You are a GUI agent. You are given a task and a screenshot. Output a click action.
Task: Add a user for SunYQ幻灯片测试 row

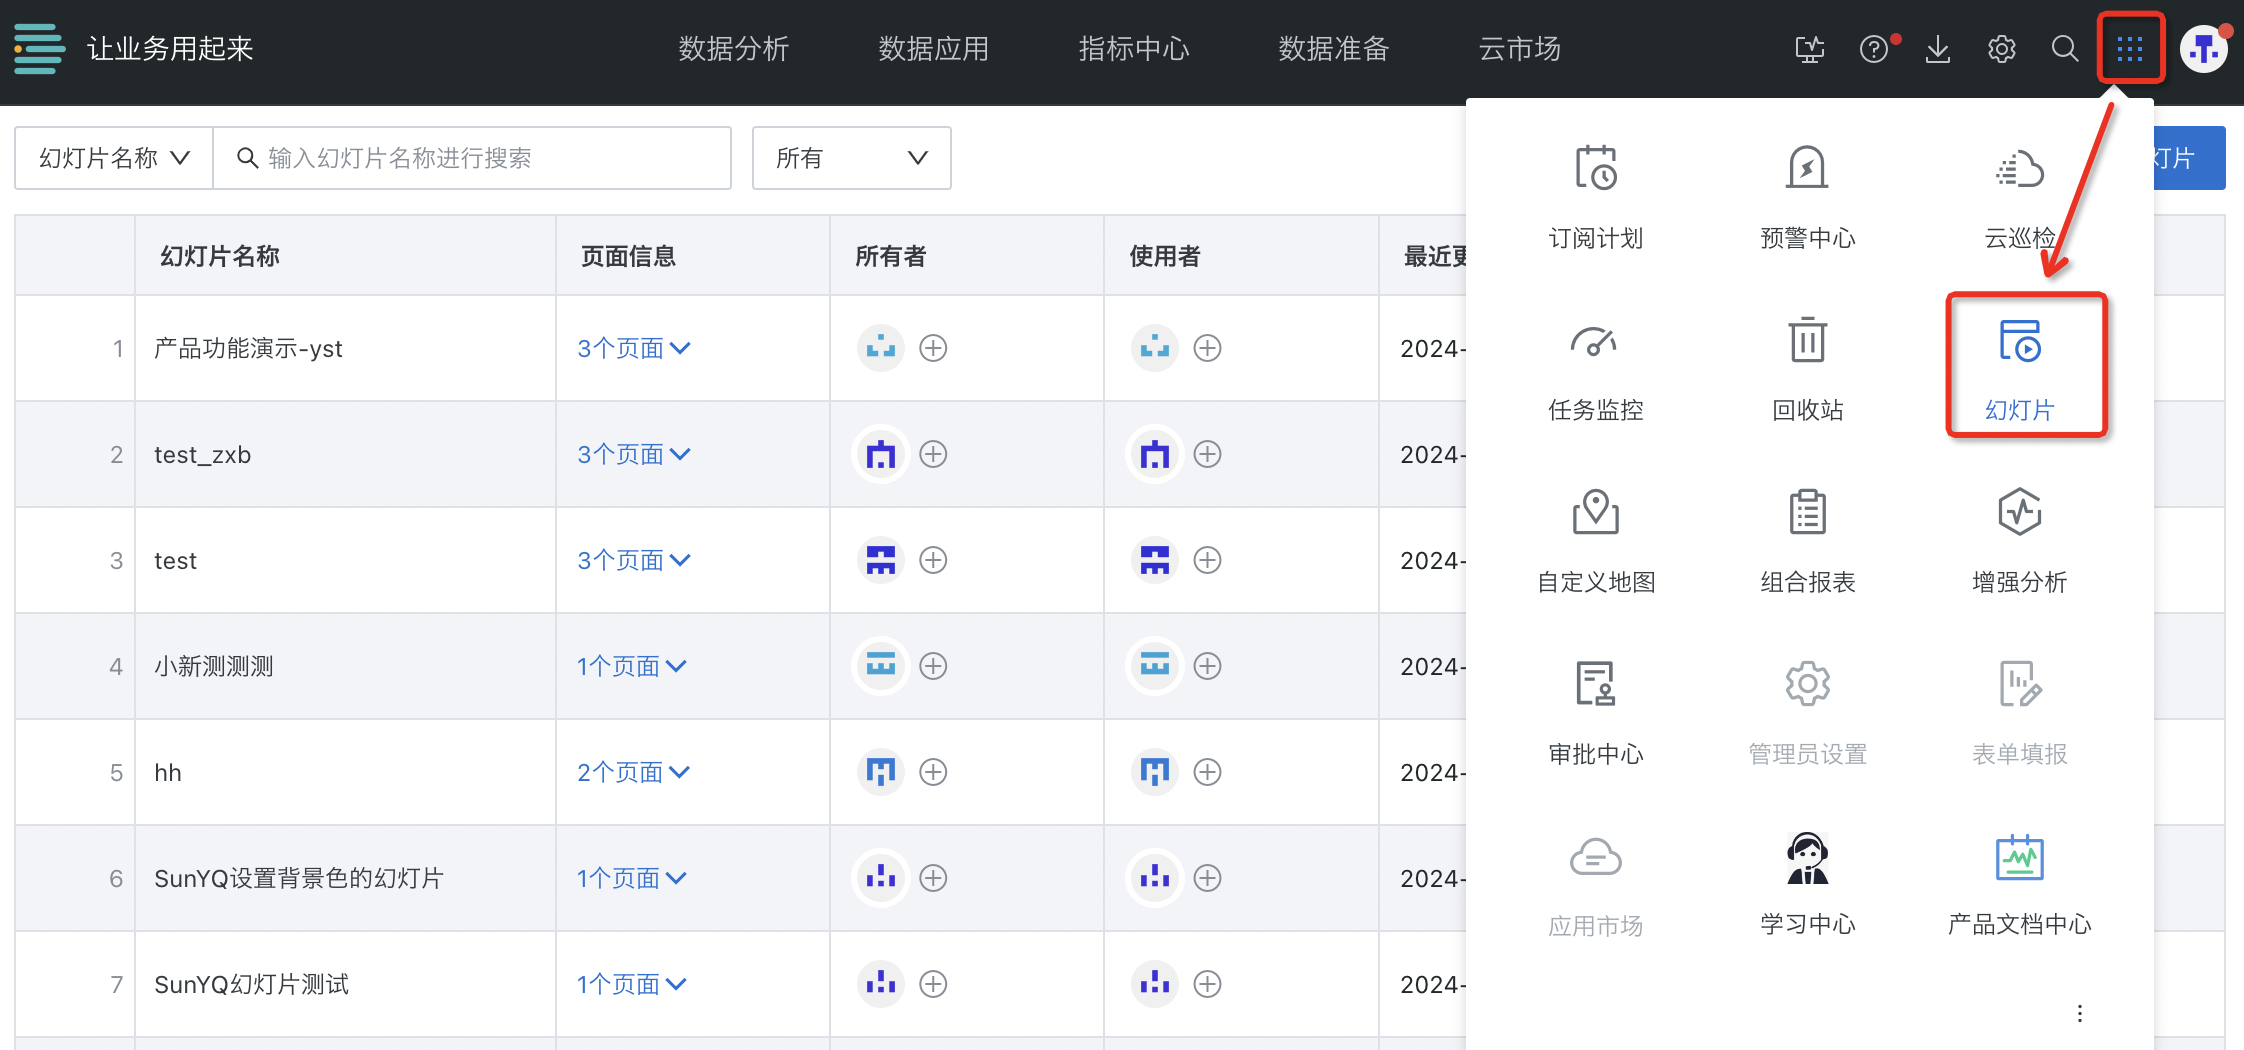coord(1207,984)
